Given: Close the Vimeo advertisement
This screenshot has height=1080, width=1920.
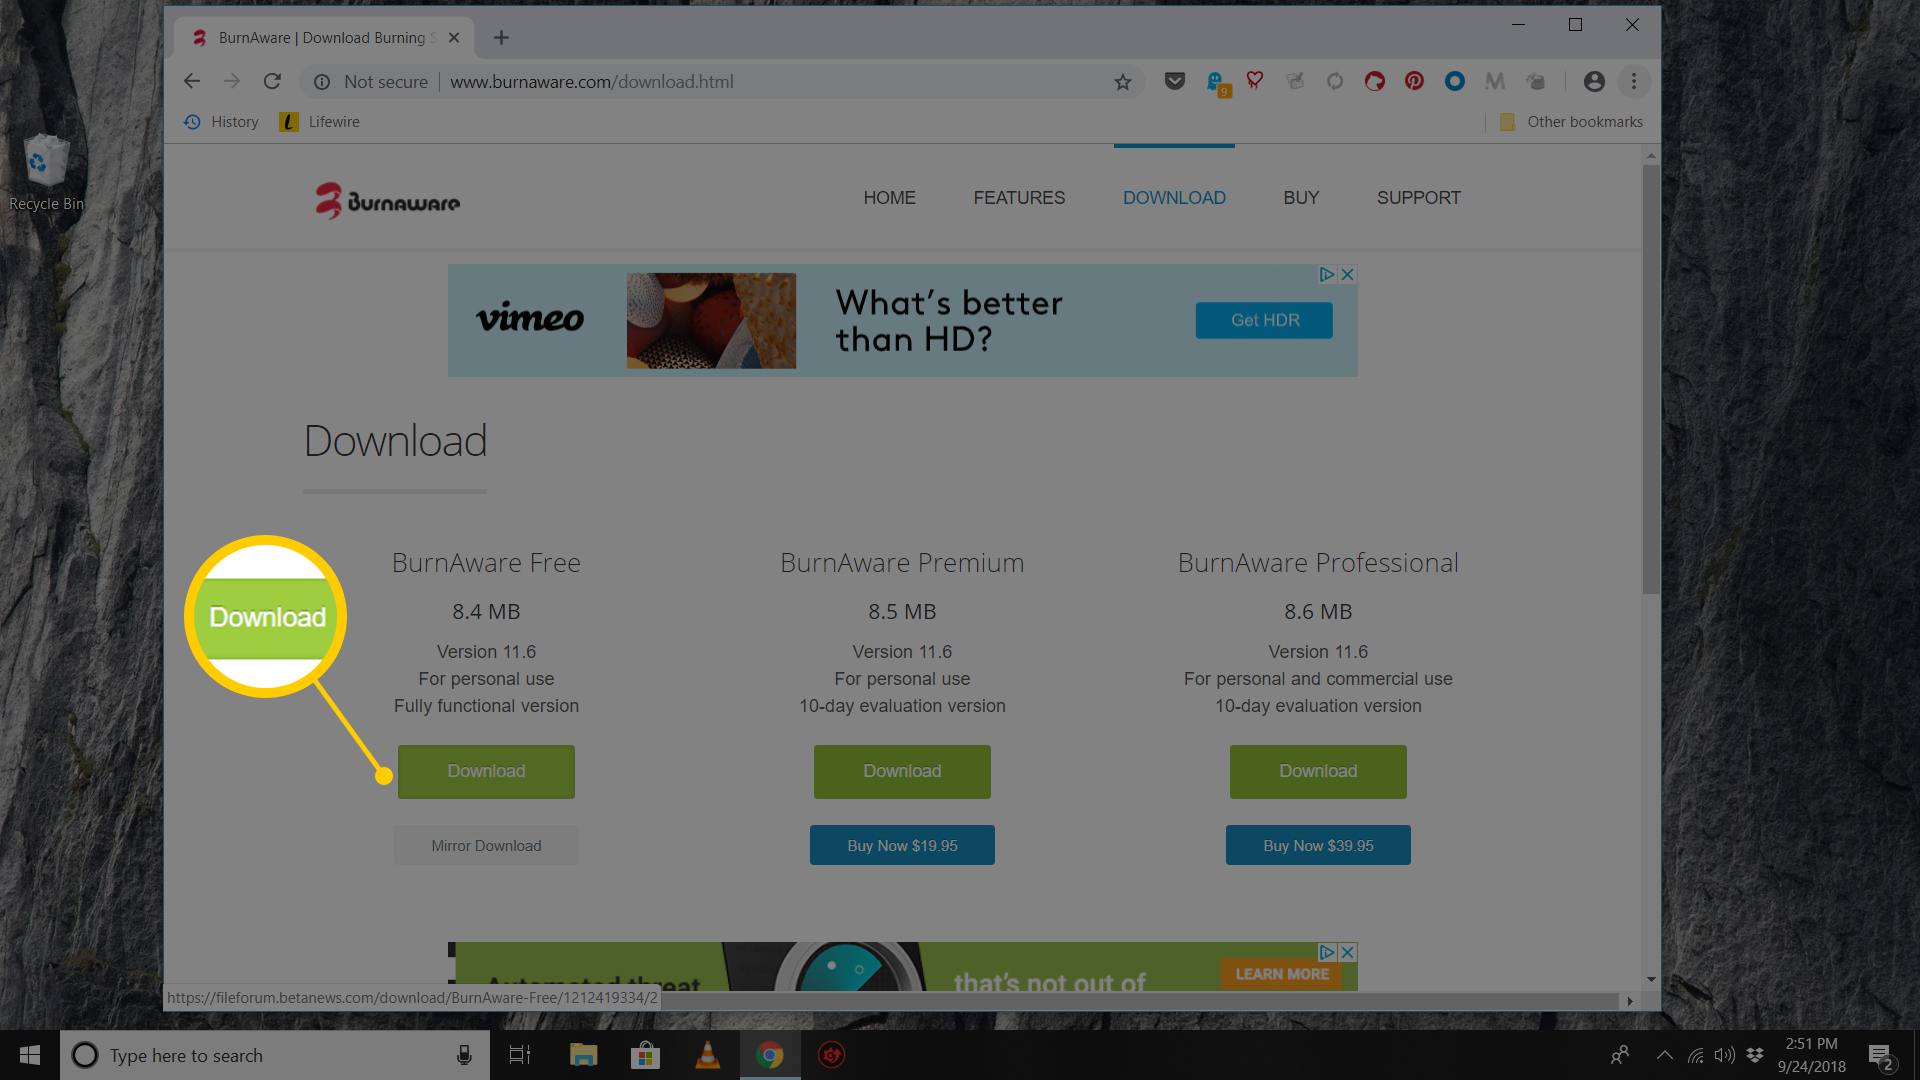Looking at the screenshot, I should (1348, 274).
